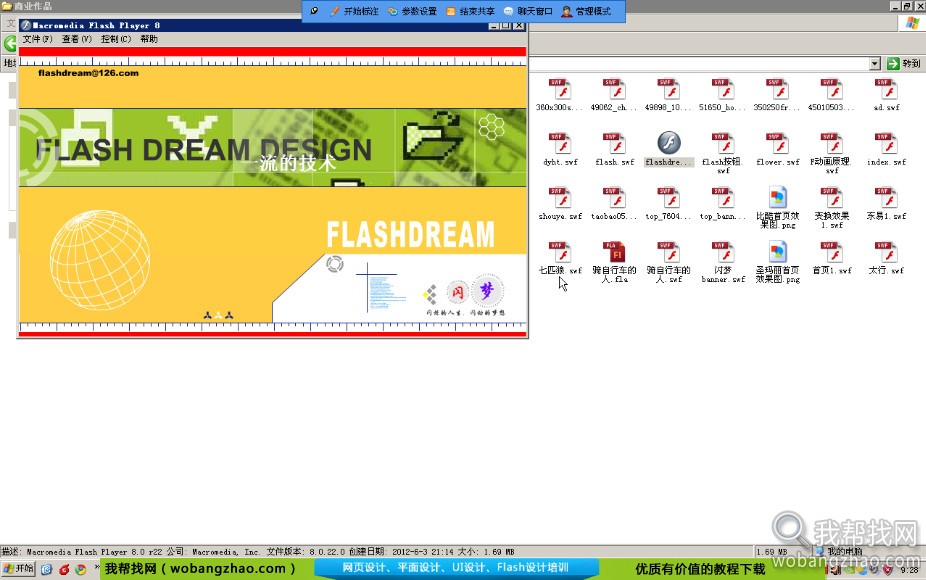Open the Windows 开始 Start button
This screenshot has width=926, height=580.
18,569
